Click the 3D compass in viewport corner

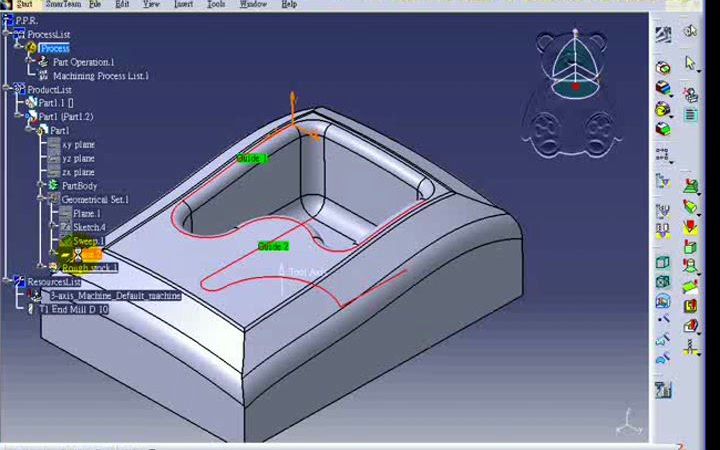click(x=576, y=65)
